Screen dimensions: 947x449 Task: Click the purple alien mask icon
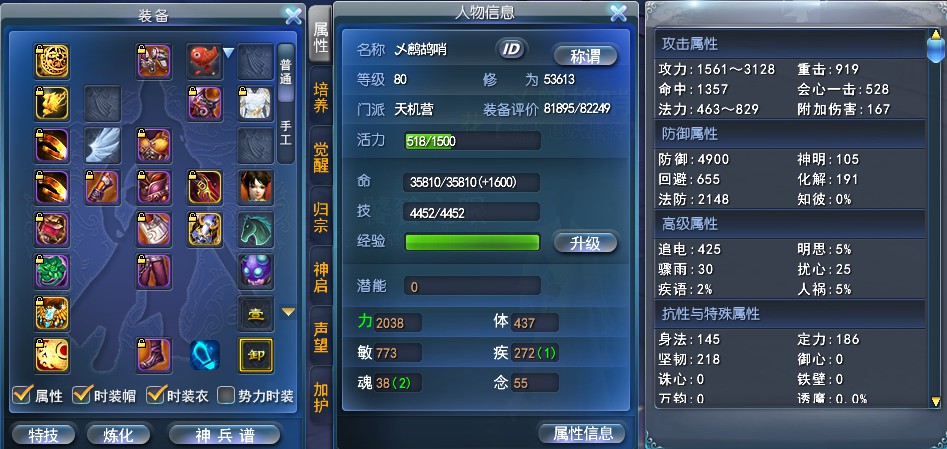click(256, 271)
